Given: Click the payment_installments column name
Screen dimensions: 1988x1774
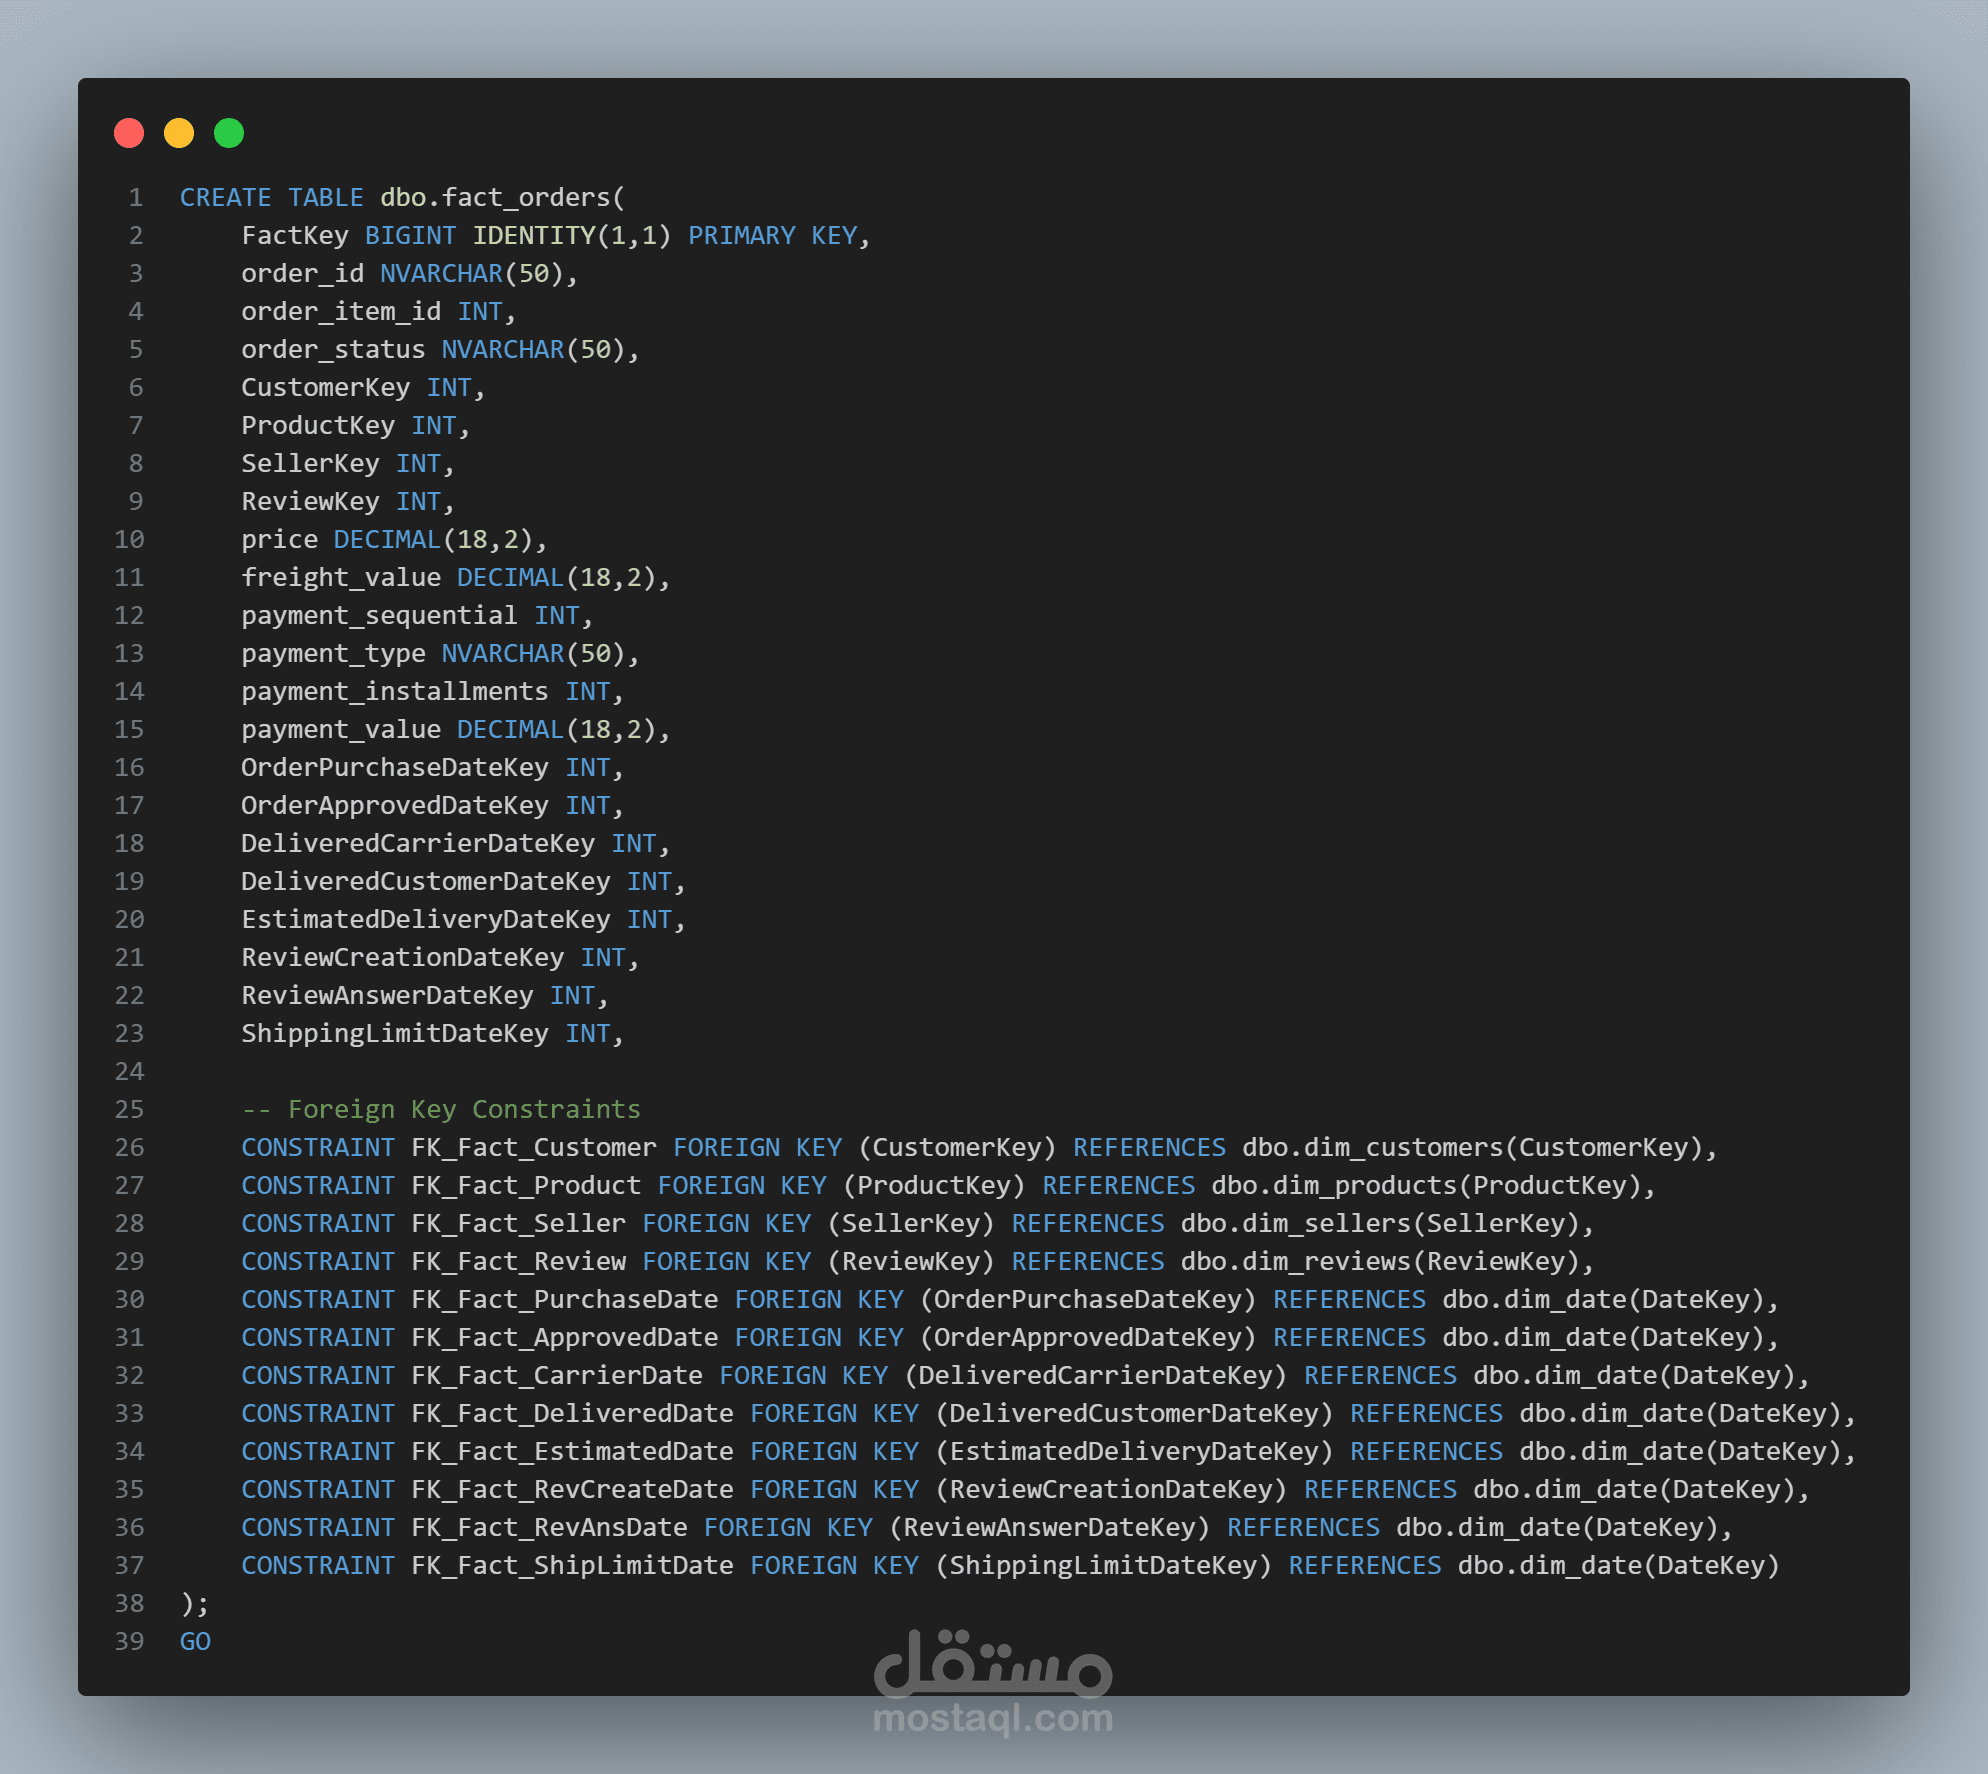Looking at the screenshot, I should pos(394,691).
